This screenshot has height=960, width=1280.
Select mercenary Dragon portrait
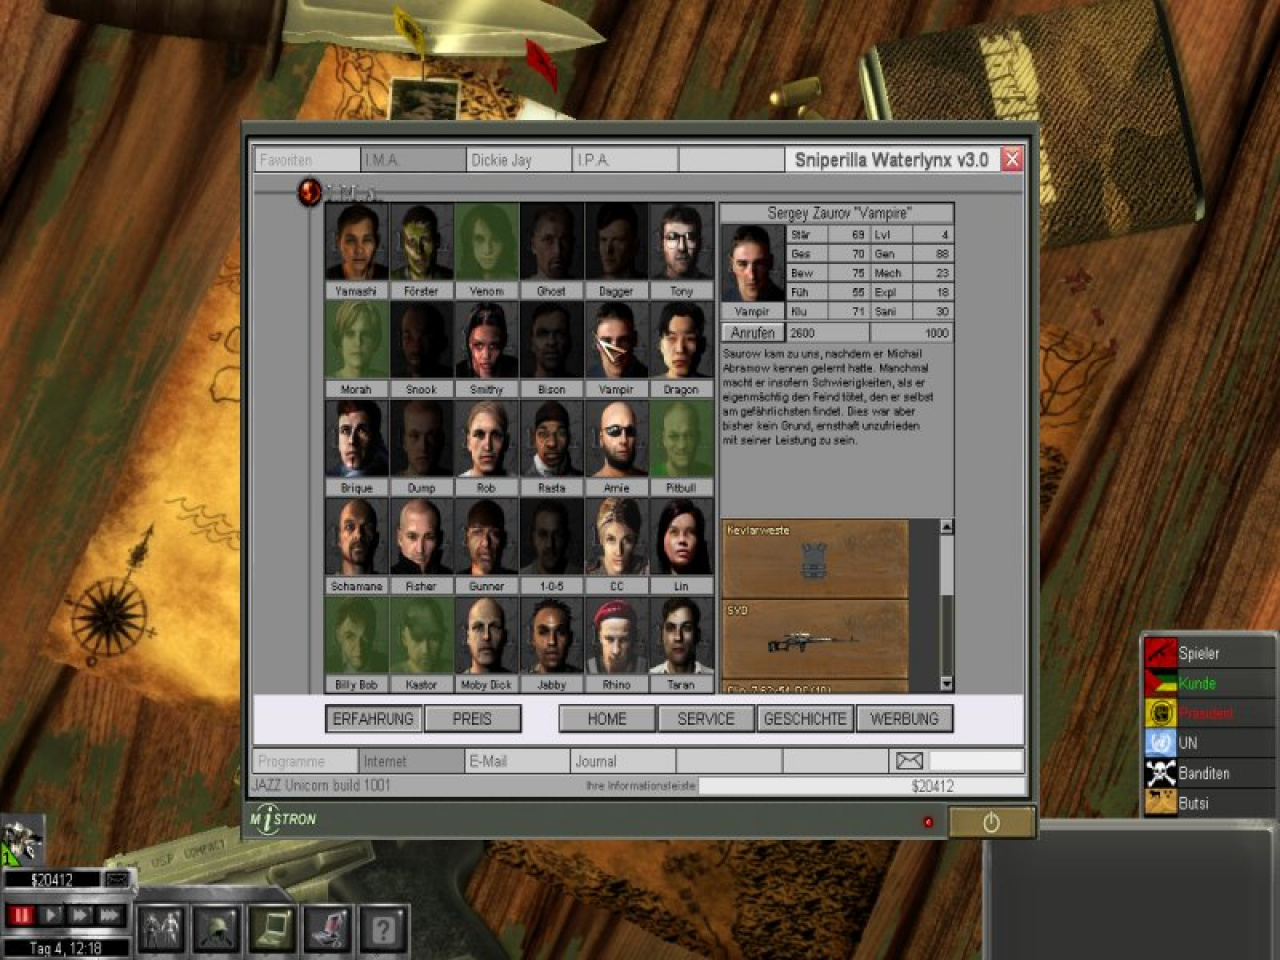pos(681,342)
